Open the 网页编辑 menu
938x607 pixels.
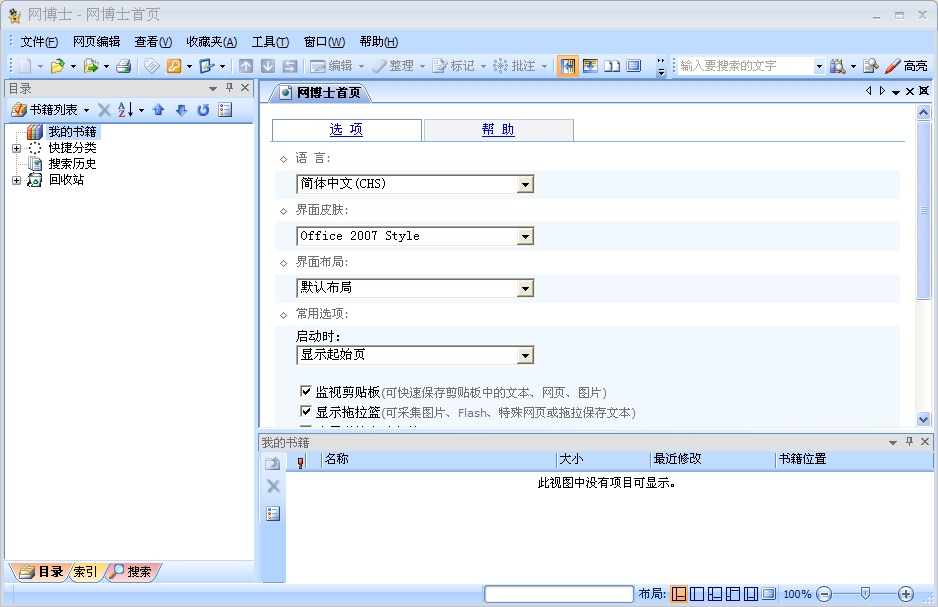tap(96, 42)
